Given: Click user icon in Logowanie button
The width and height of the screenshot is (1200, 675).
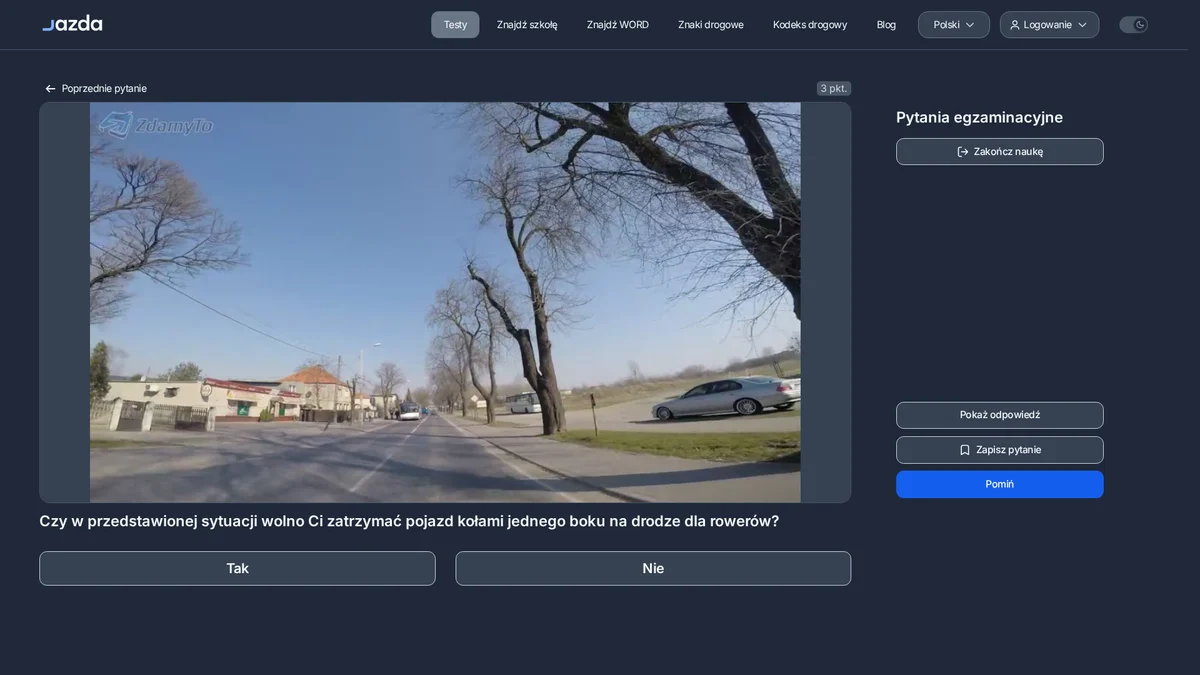Looking at the screenshot, I should [x=1015, y=25].
